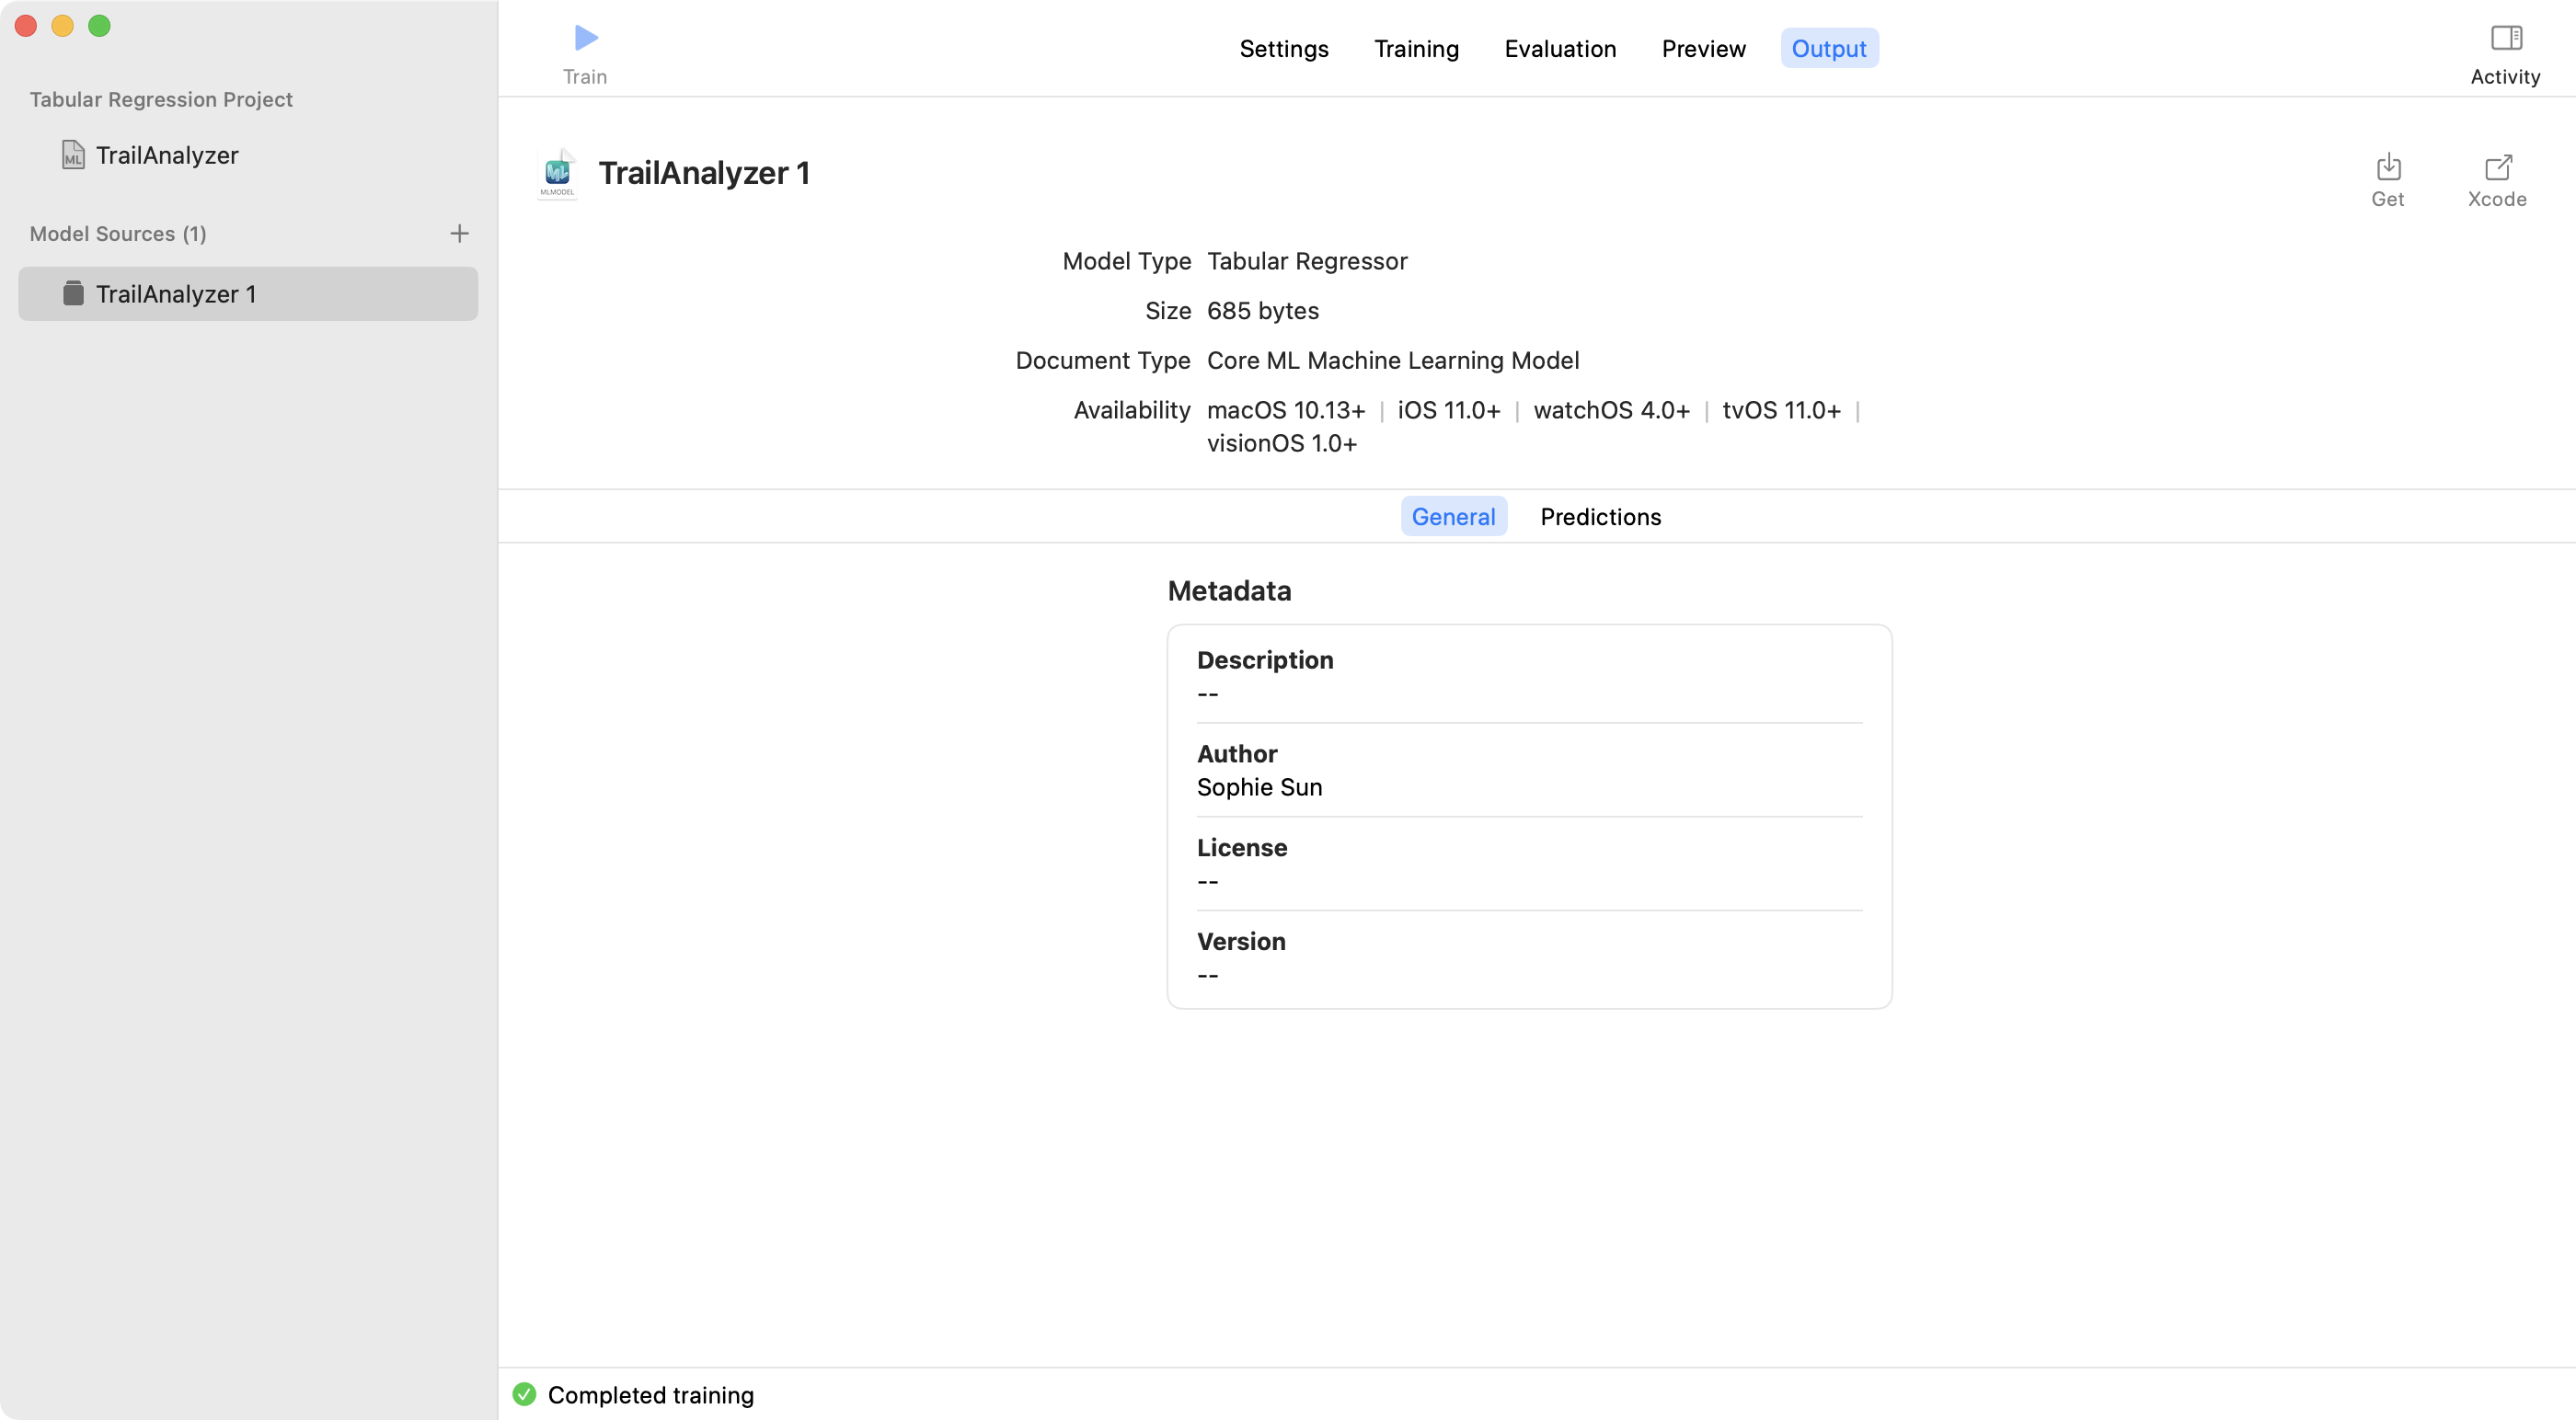Click the Get download icon
Screen dimensions: 2576x1420
click(x=2388, y=166)
